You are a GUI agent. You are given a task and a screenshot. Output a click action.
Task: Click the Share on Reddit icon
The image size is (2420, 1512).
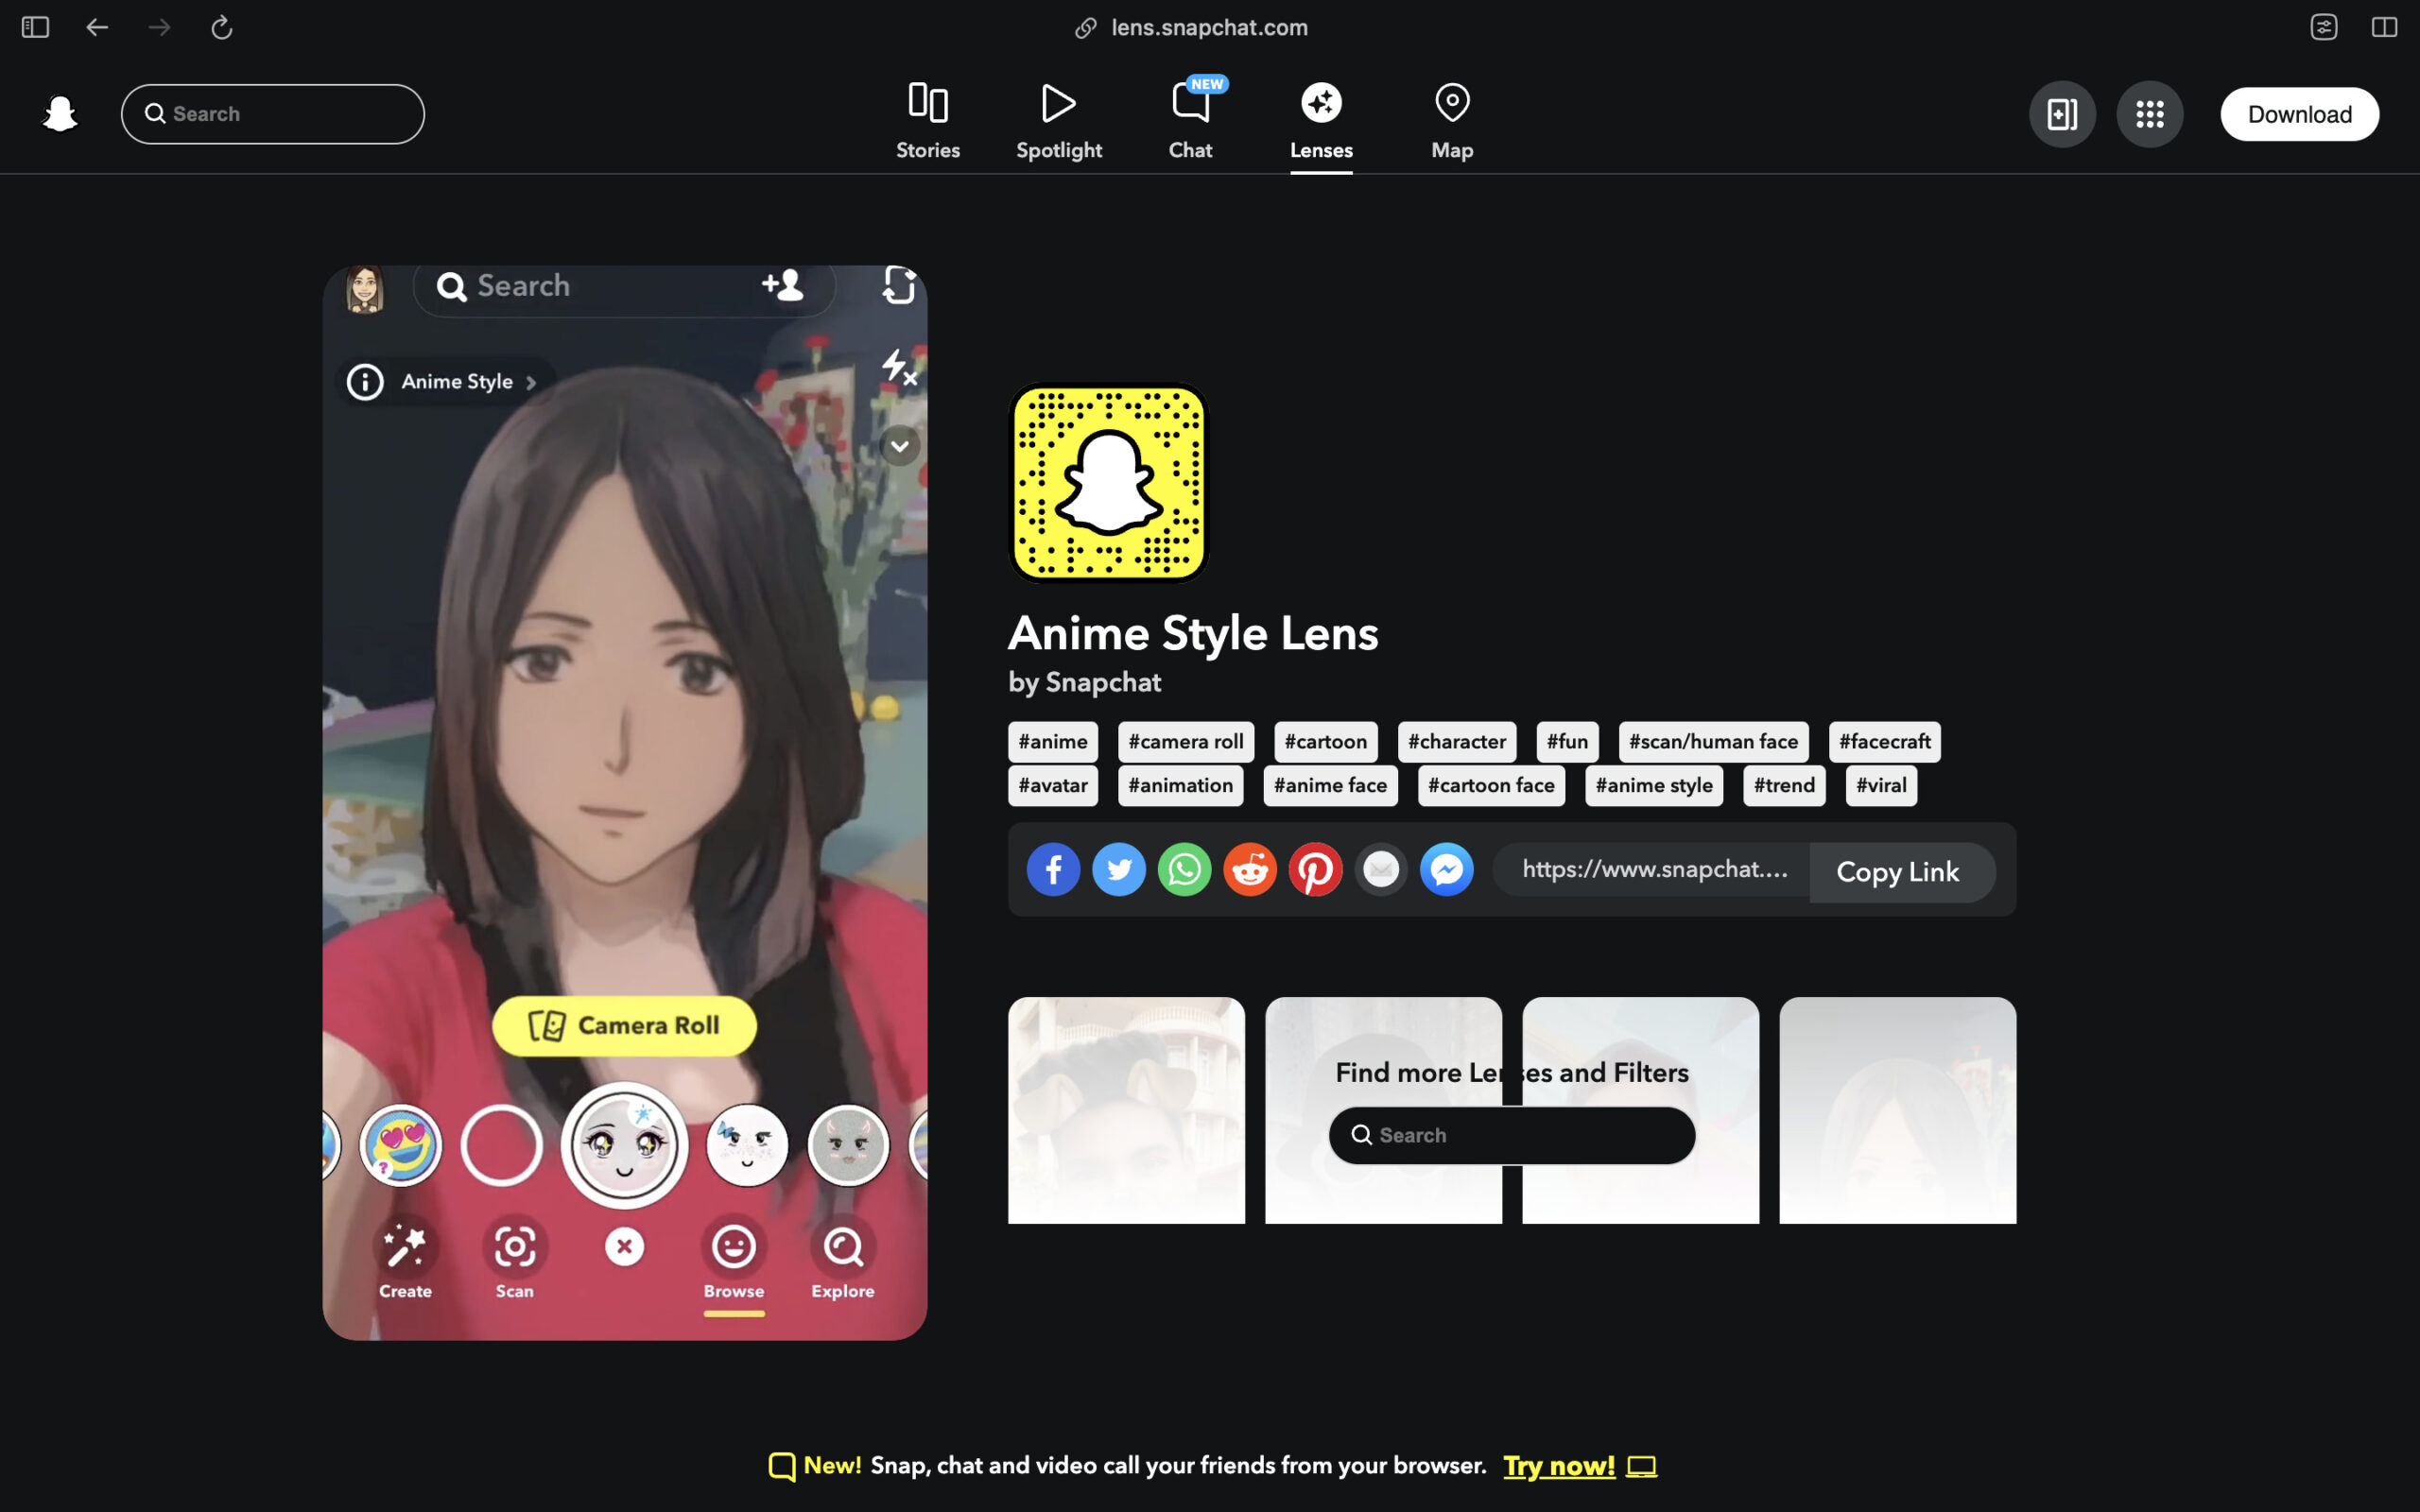click(x=1249, y=868)
